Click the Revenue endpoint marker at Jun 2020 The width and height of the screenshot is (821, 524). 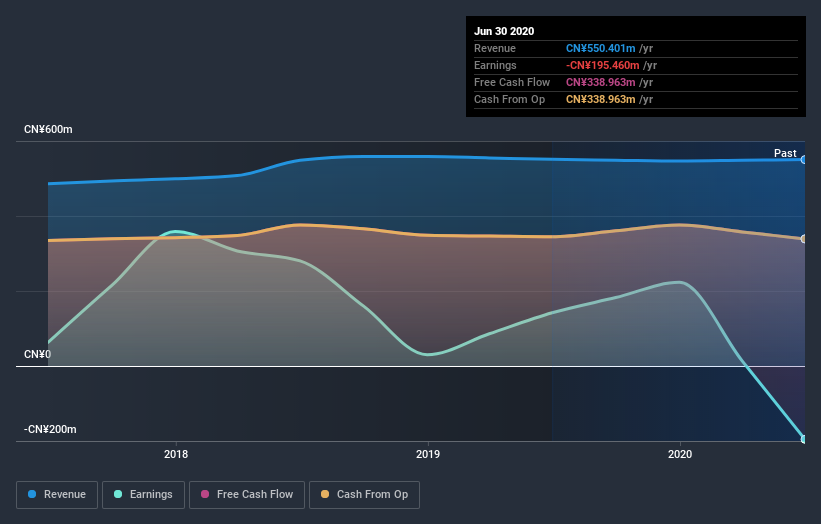(803, 160)
